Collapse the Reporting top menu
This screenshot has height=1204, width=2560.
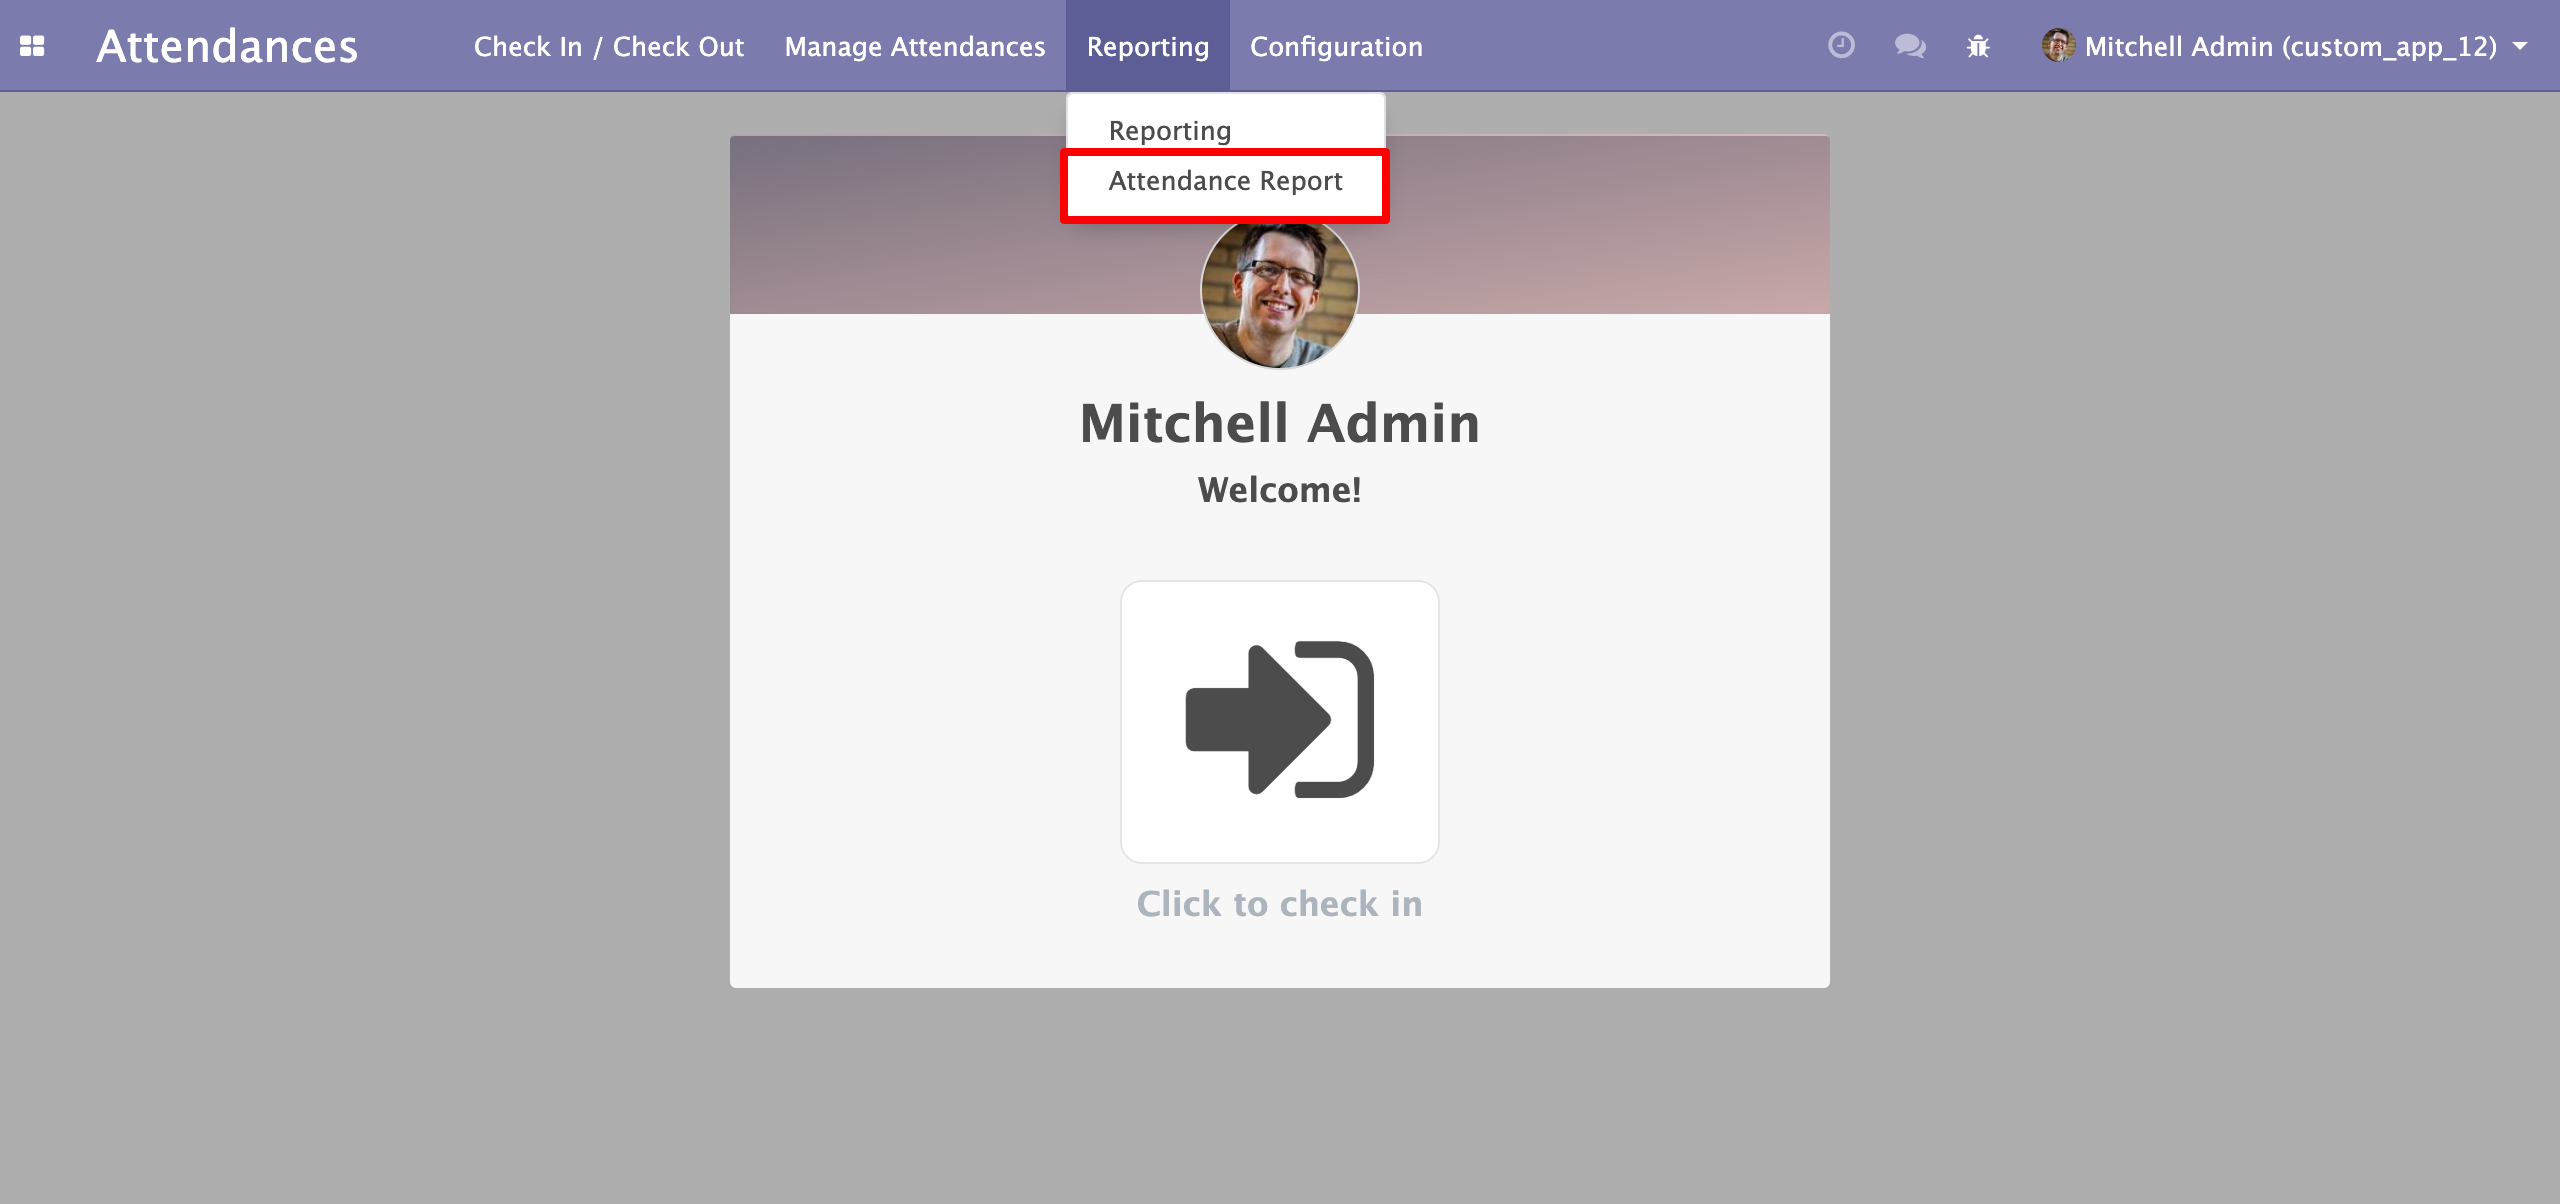(x=1147, y=46)
